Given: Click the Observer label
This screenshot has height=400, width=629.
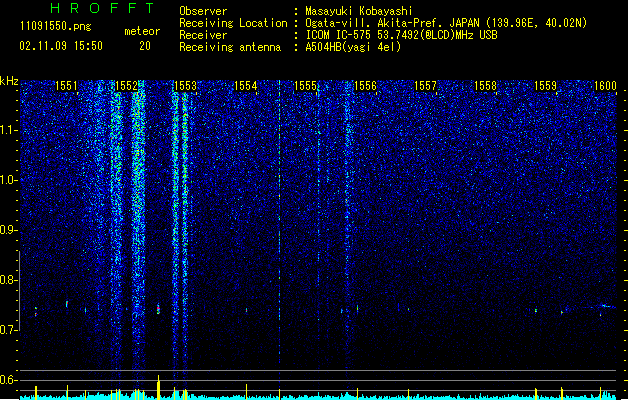Looking at the screenshot, I should click(203, 11).
